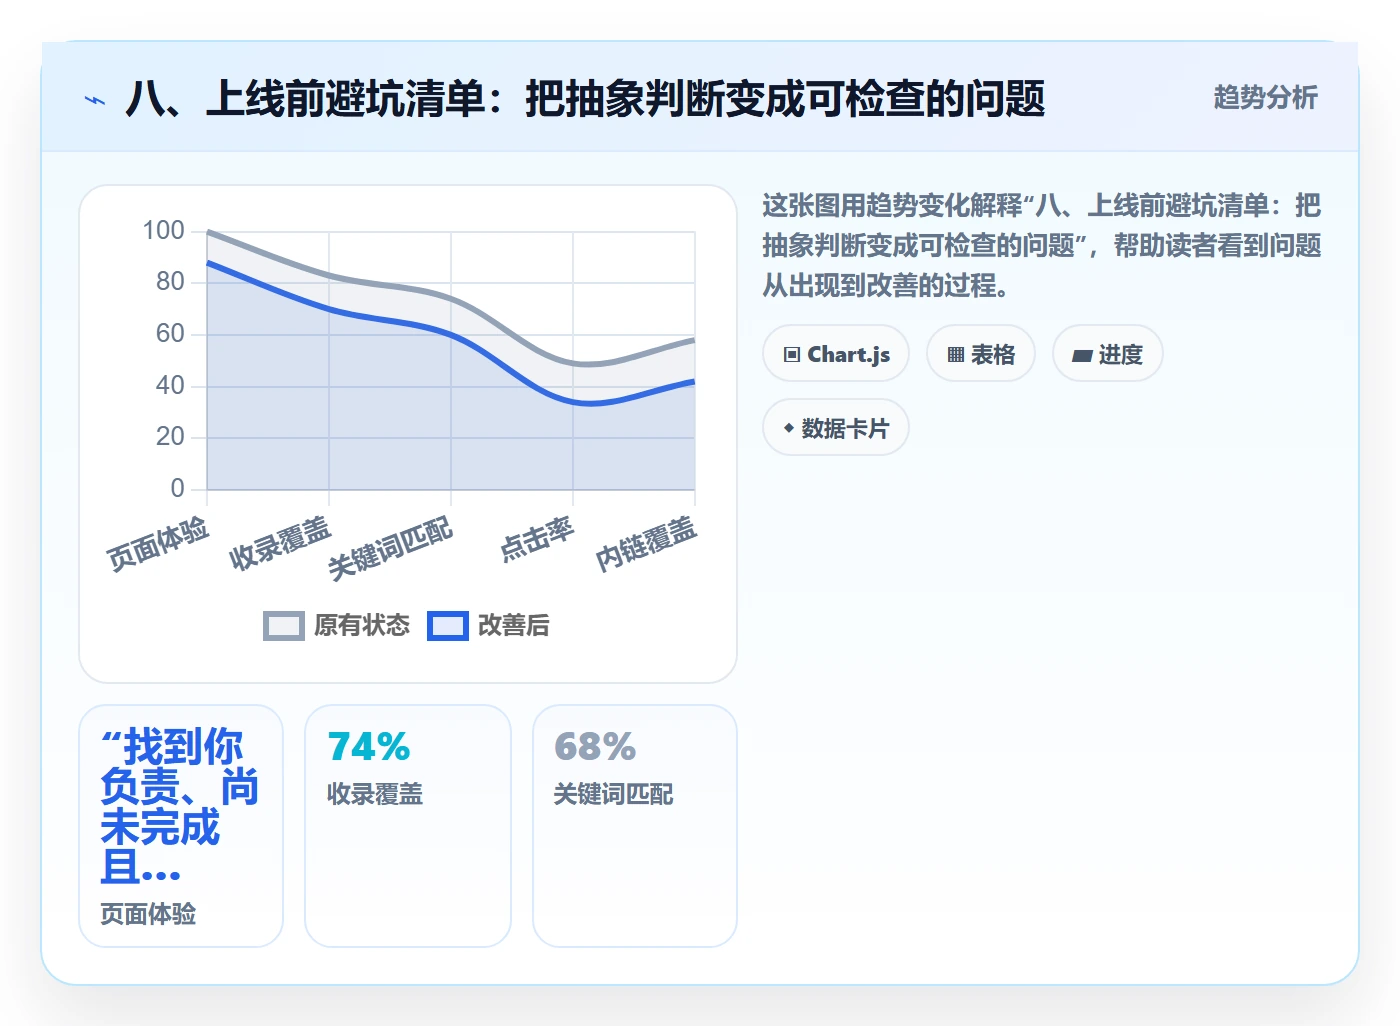This screenshot has height=1026, width=1400.
Task: Click the 60 y-axis value
Action: pos(171,334)
